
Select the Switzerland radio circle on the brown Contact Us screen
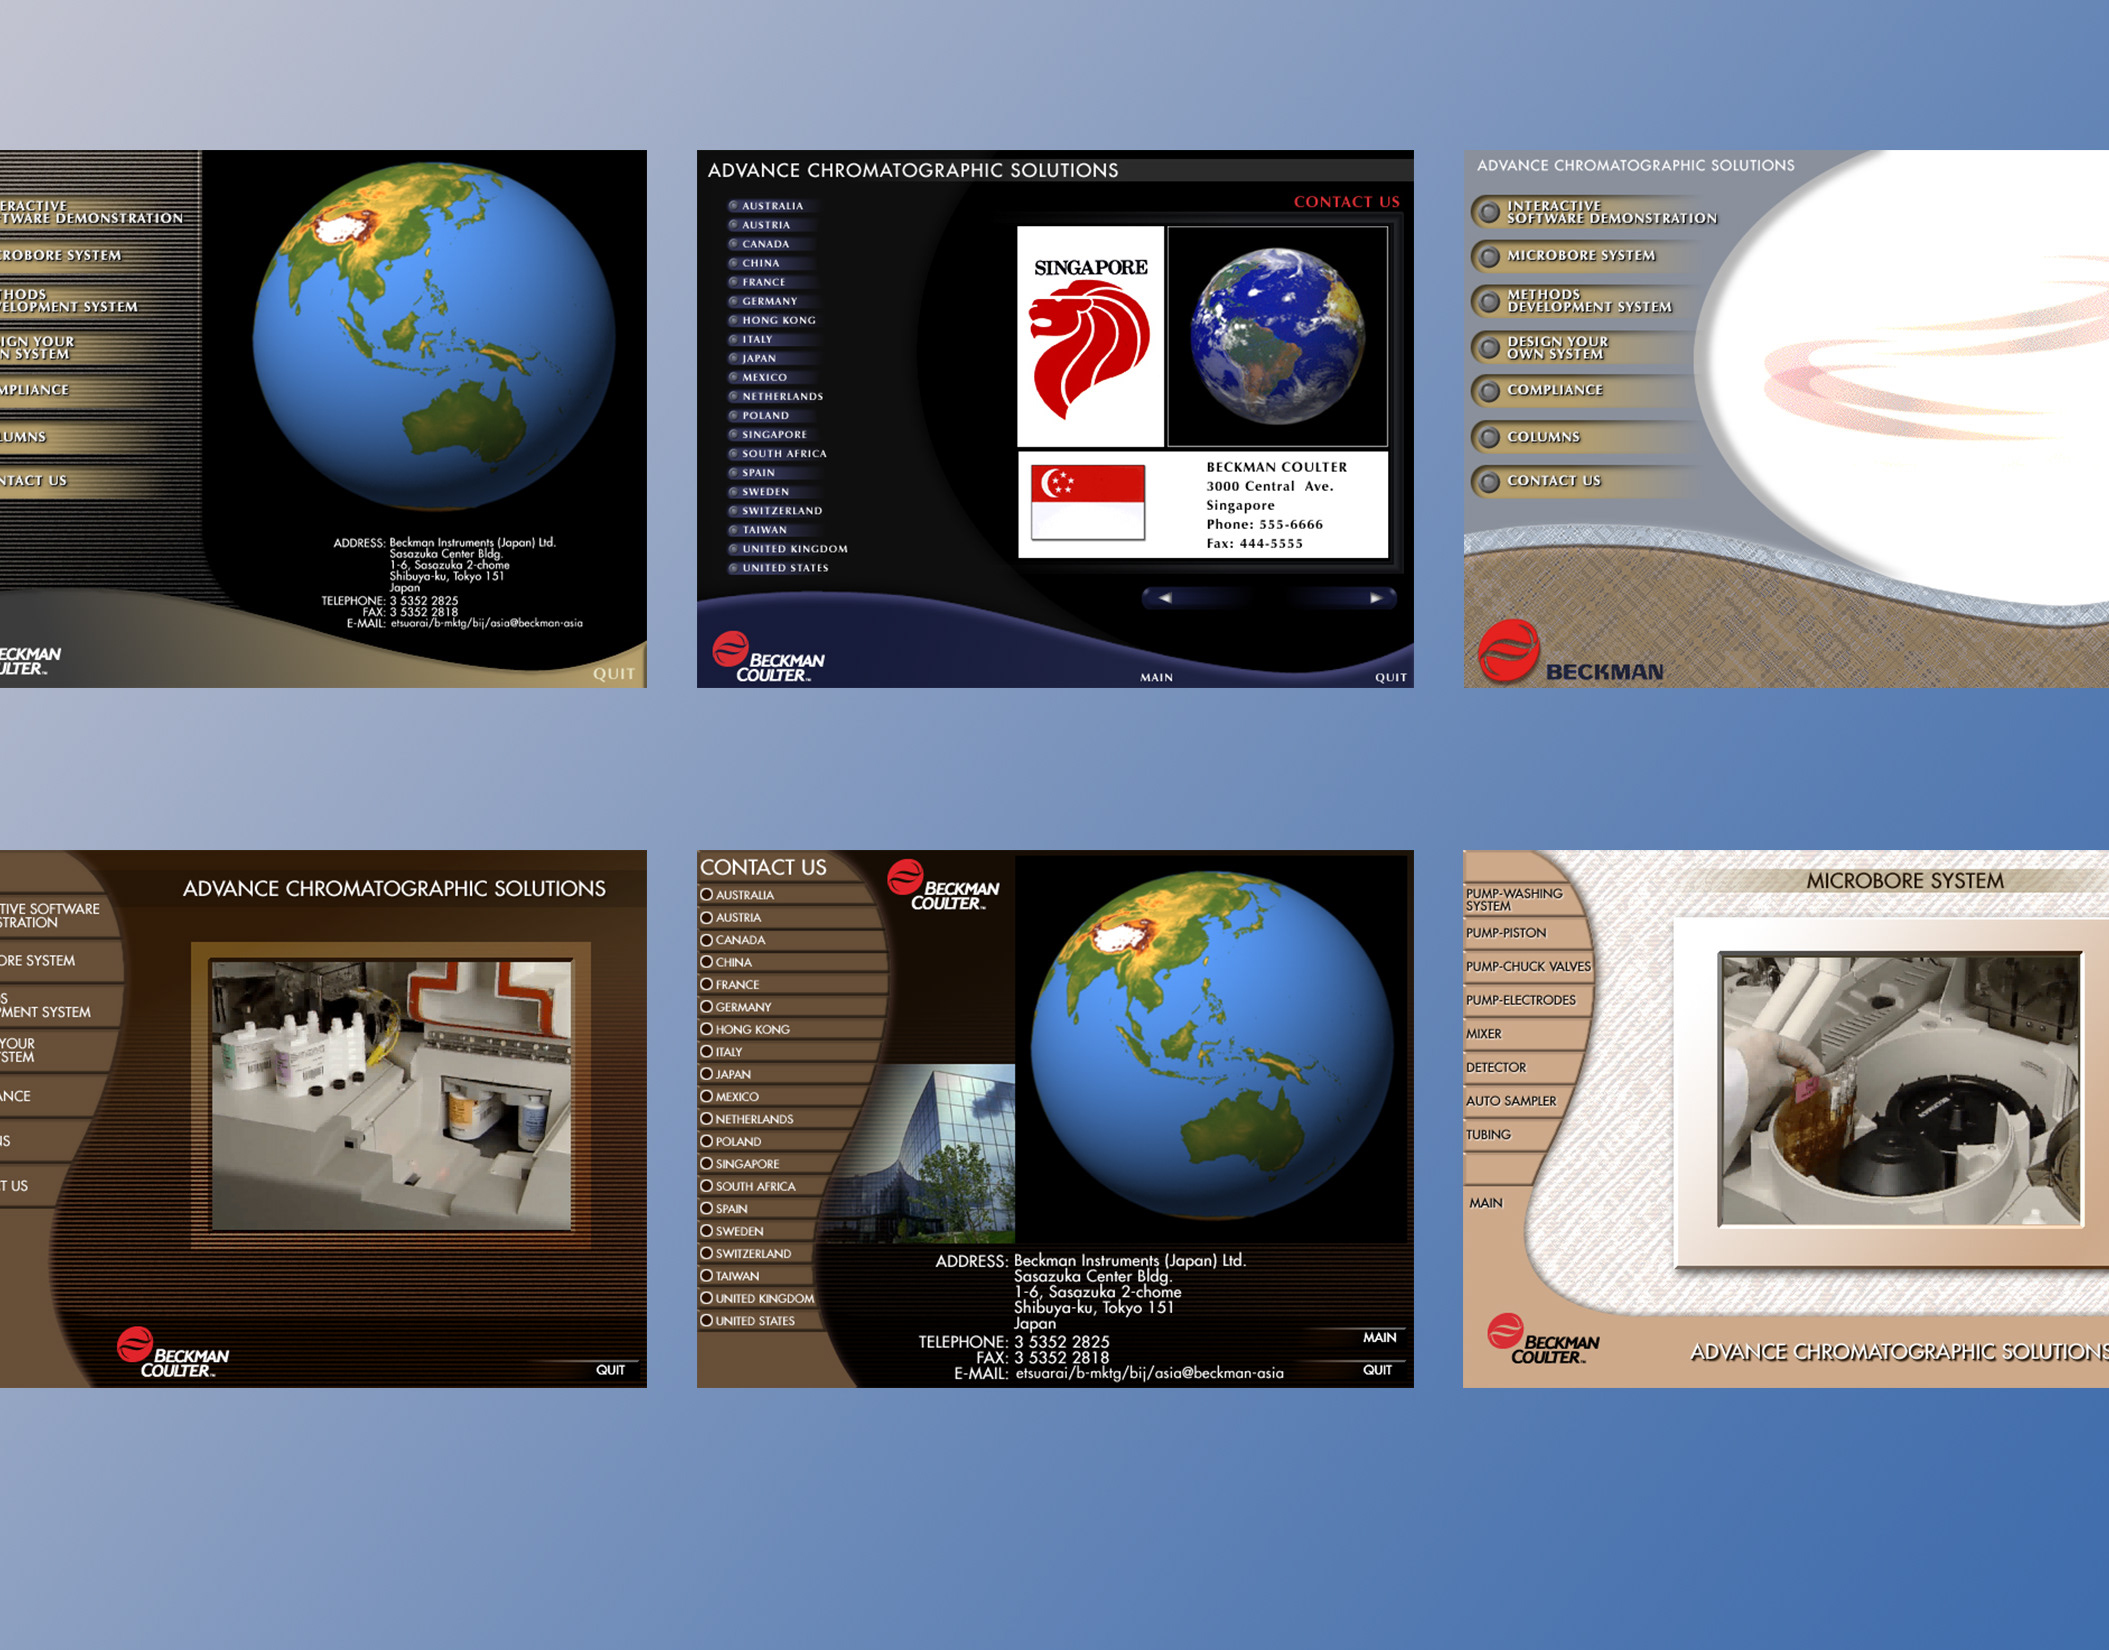(706, 1253)
